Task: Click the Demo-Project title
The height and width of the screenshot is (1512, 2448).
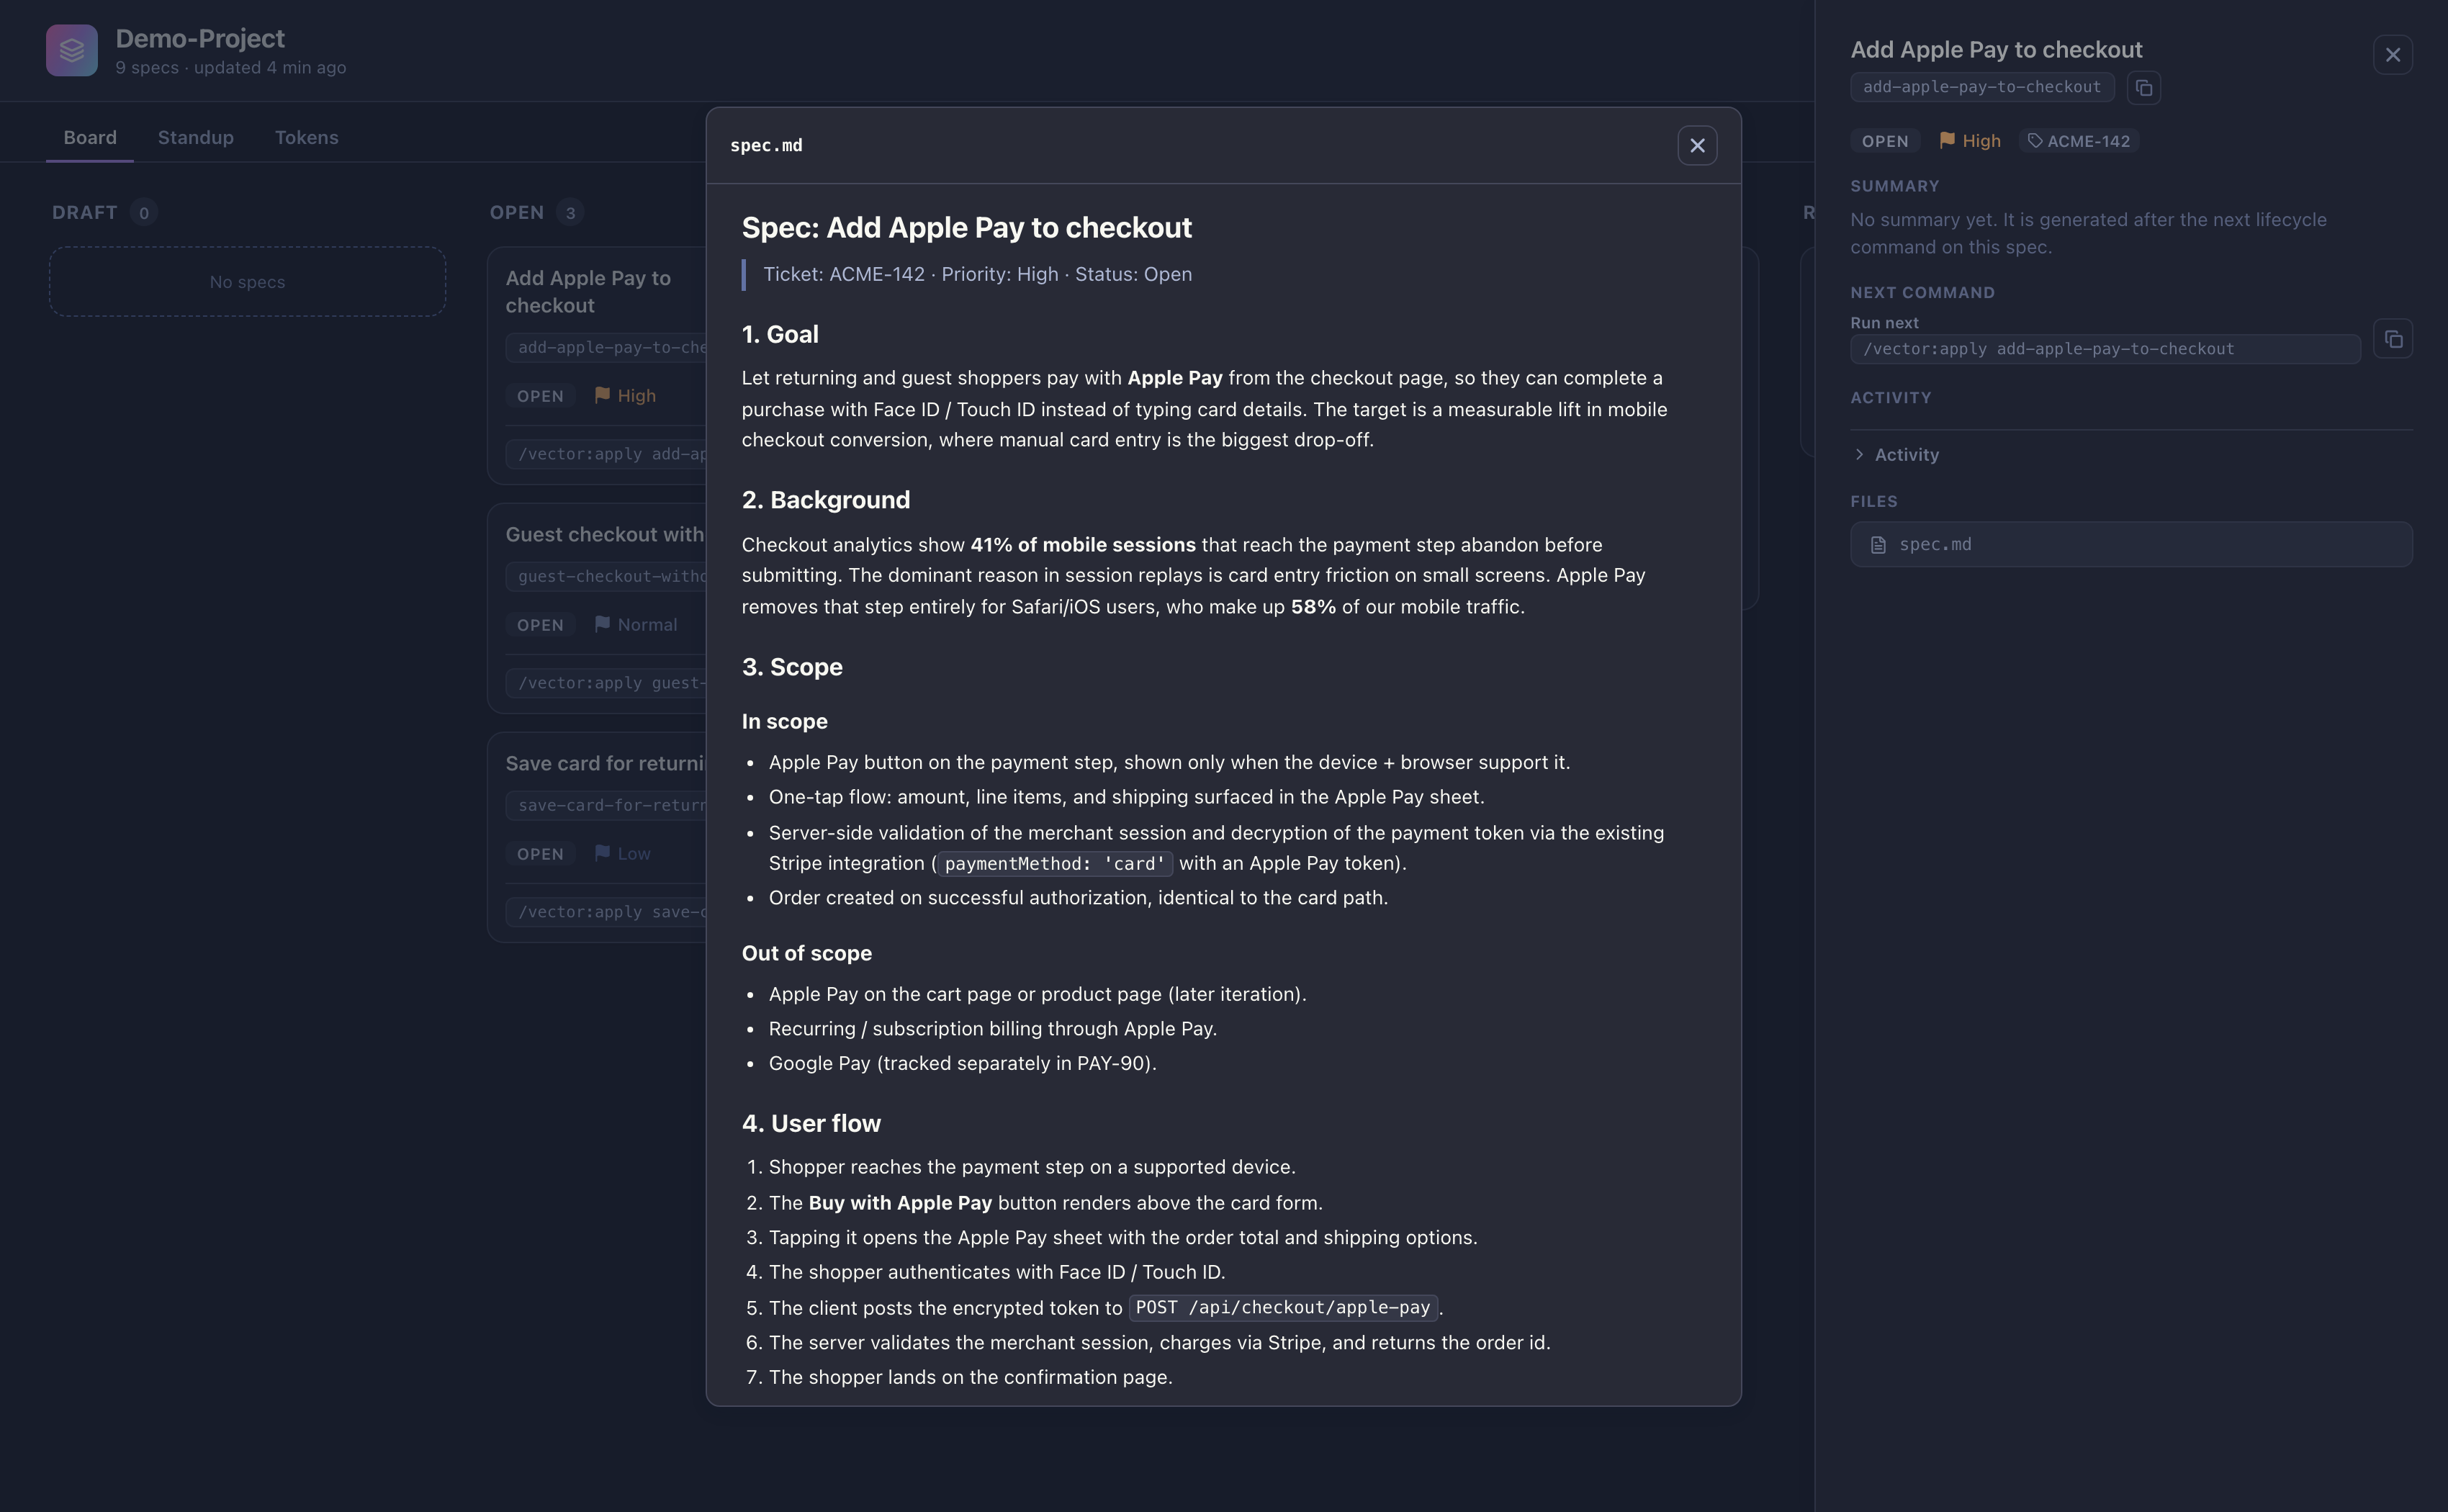Action: click(200, 39)
